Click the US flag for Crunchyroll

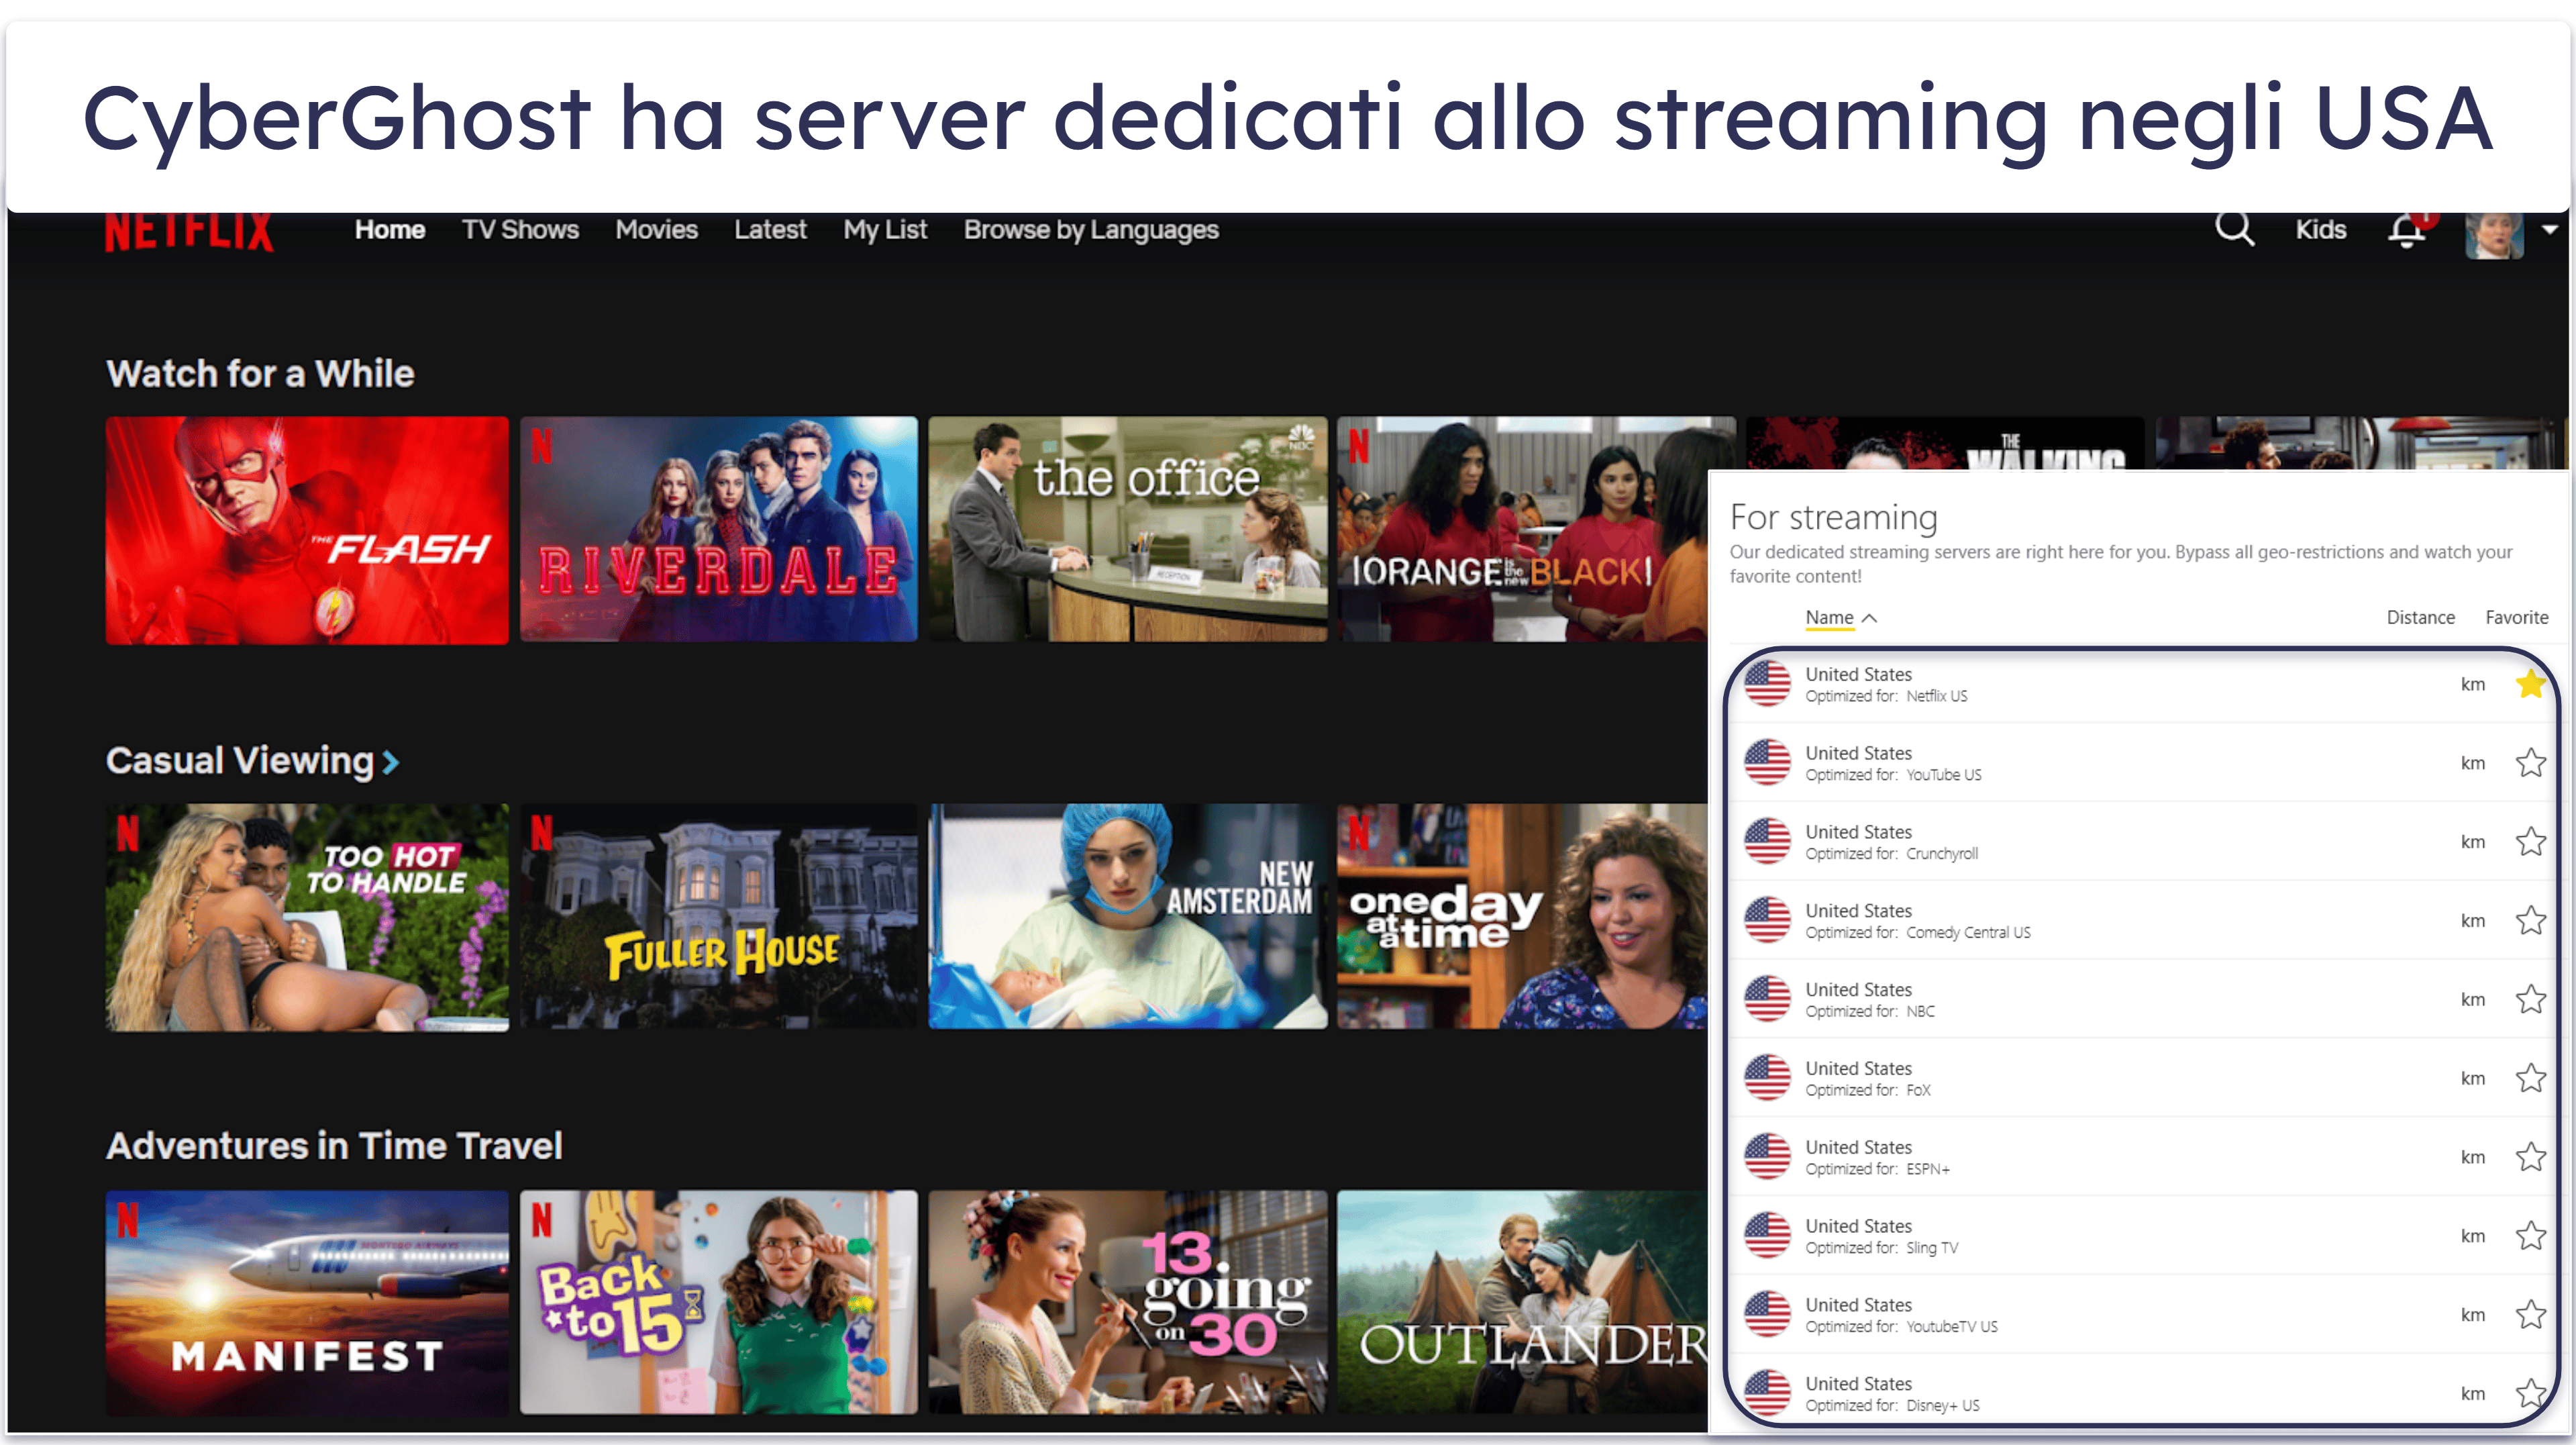tap(1767, 842)
